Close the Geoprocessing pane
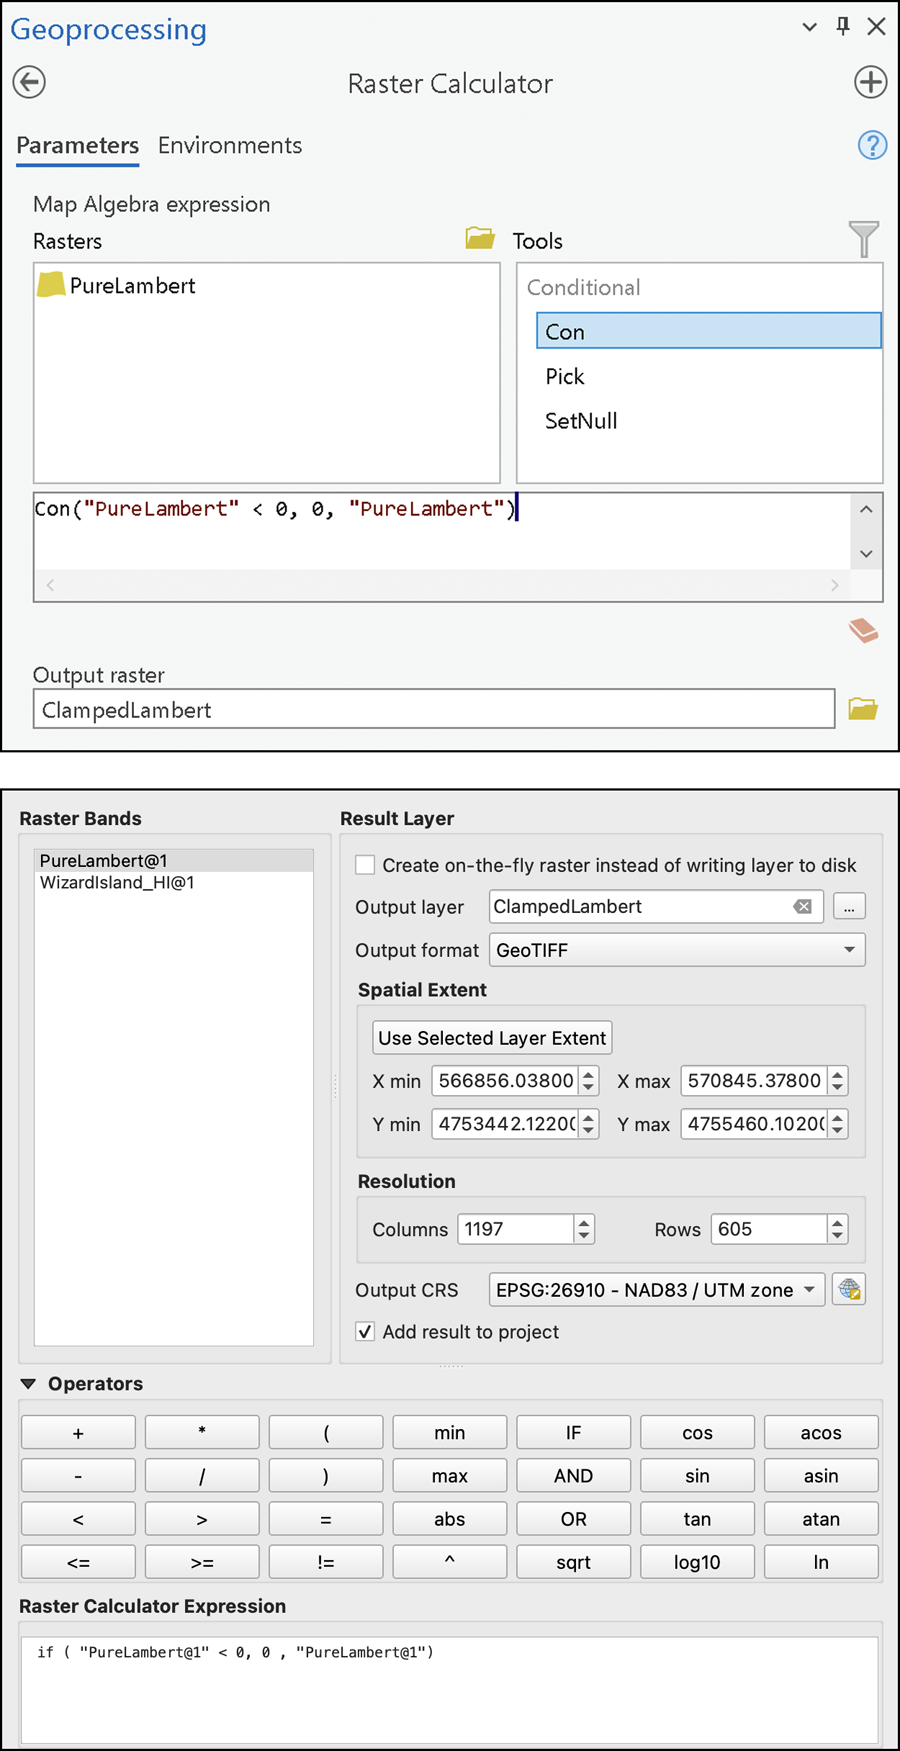This screenshot has height=1751, width=900. coord(876,26)
